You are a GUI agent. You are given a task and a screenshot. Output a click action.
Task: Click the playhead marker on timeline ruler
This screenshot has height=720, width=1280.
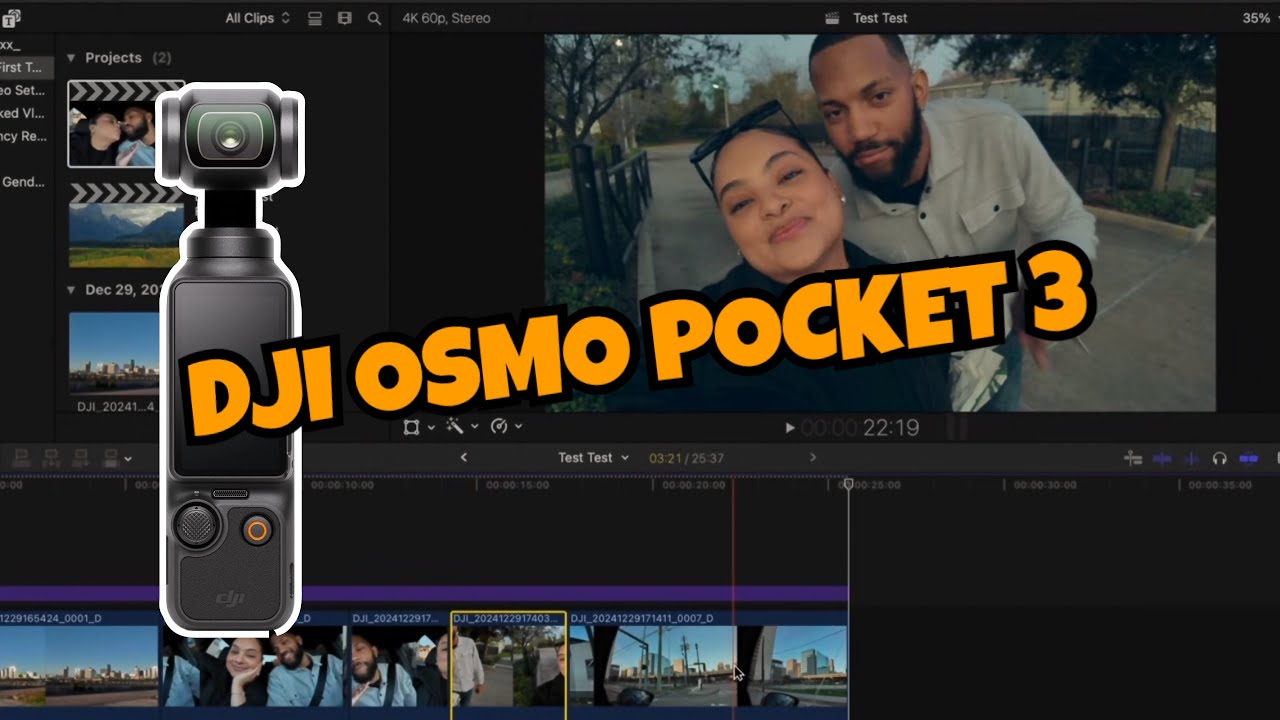848,484
